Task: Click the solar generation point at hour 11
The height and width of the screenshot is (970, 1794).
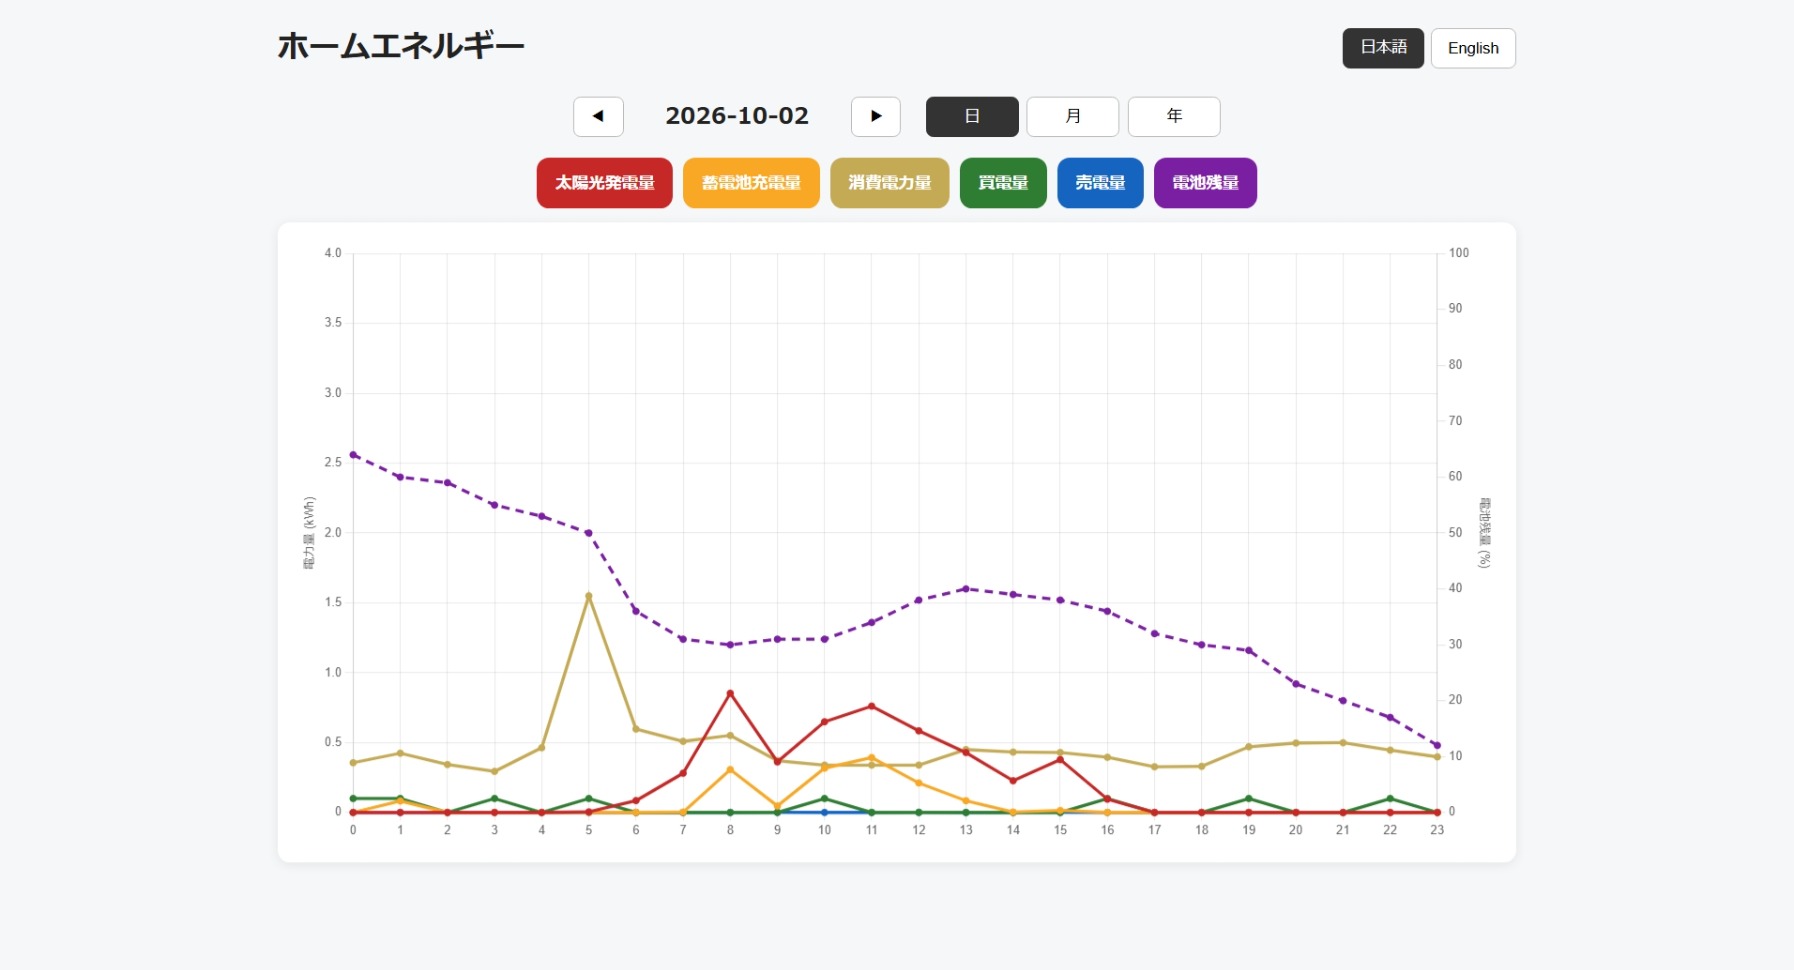Action: point(871,706)
